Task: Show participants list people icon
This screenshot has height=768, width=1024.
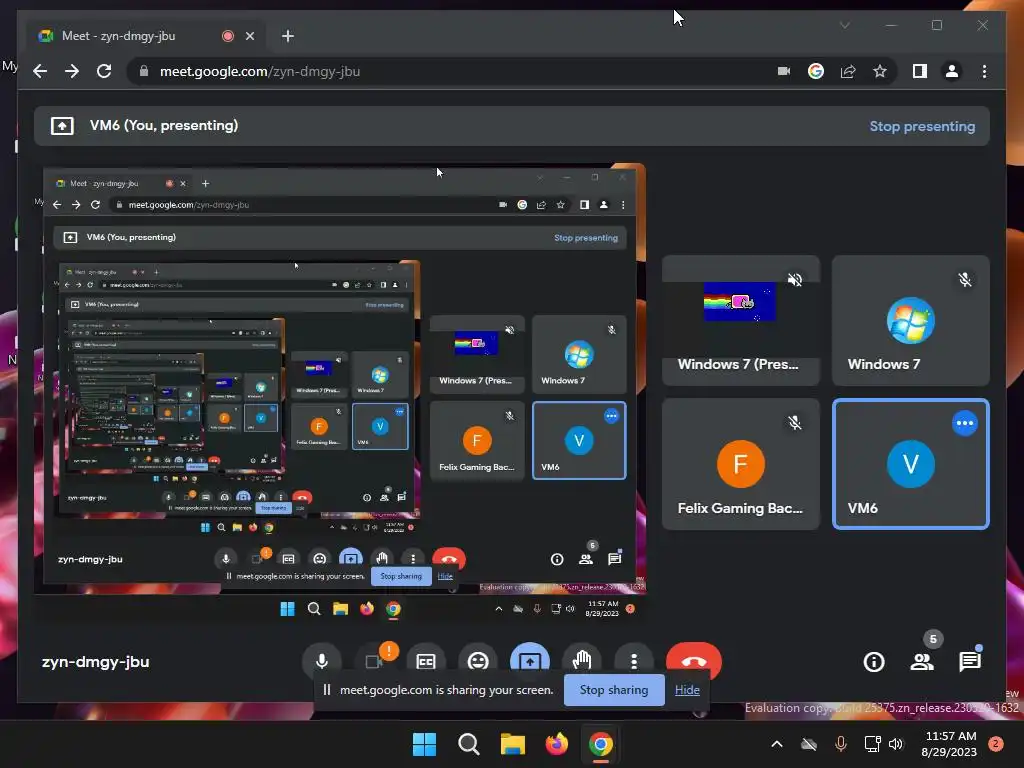Action: click(921, 662)
